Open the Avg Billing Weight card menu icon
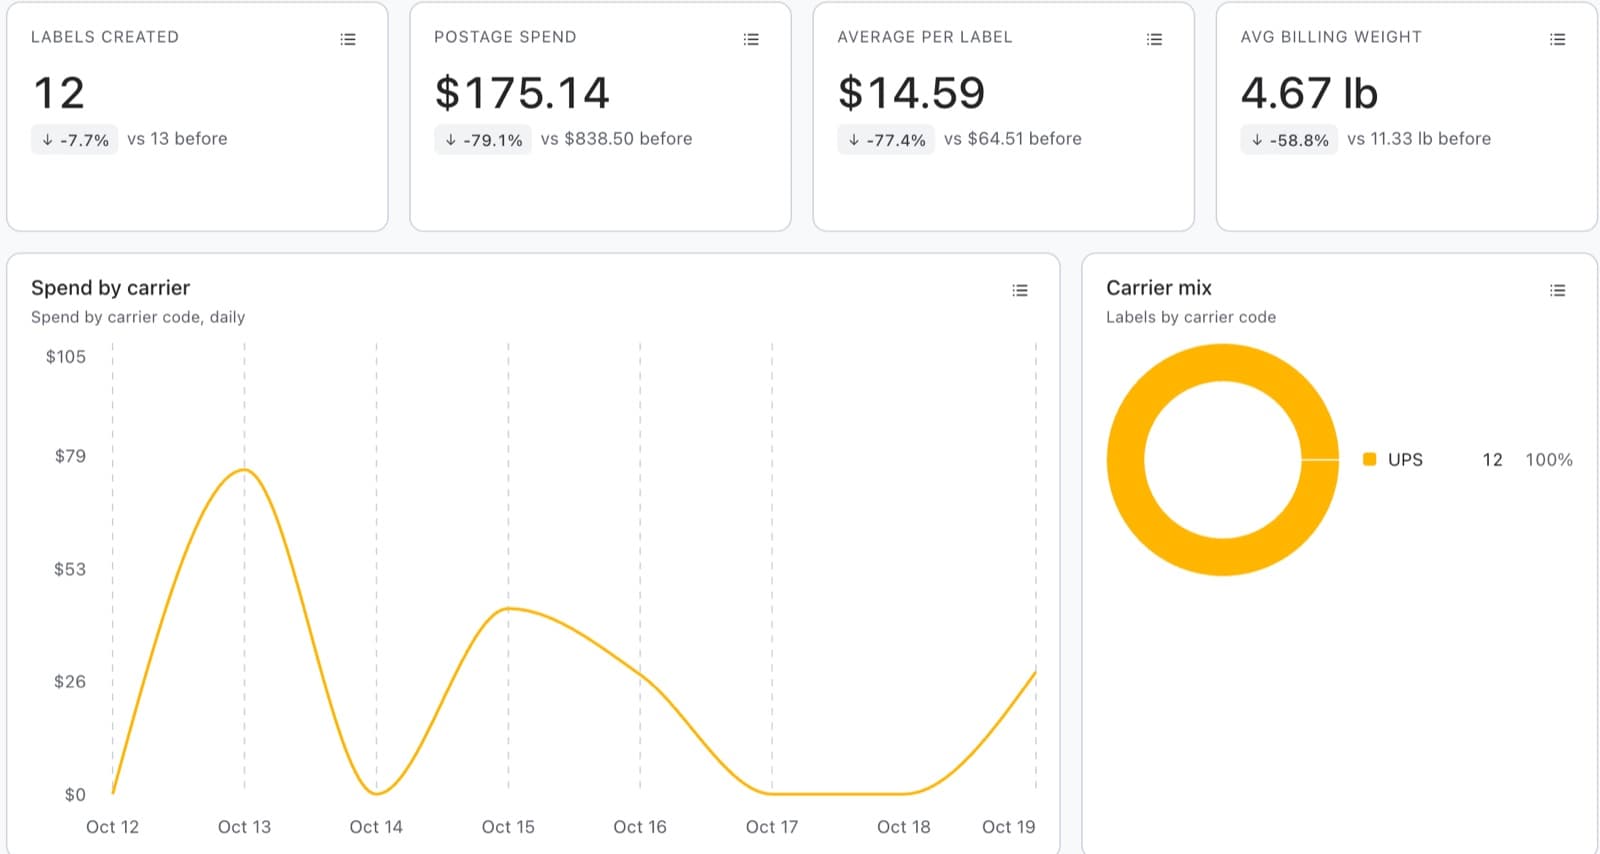This screenshot has width=1600, height=854. (x=1557, y=39)
